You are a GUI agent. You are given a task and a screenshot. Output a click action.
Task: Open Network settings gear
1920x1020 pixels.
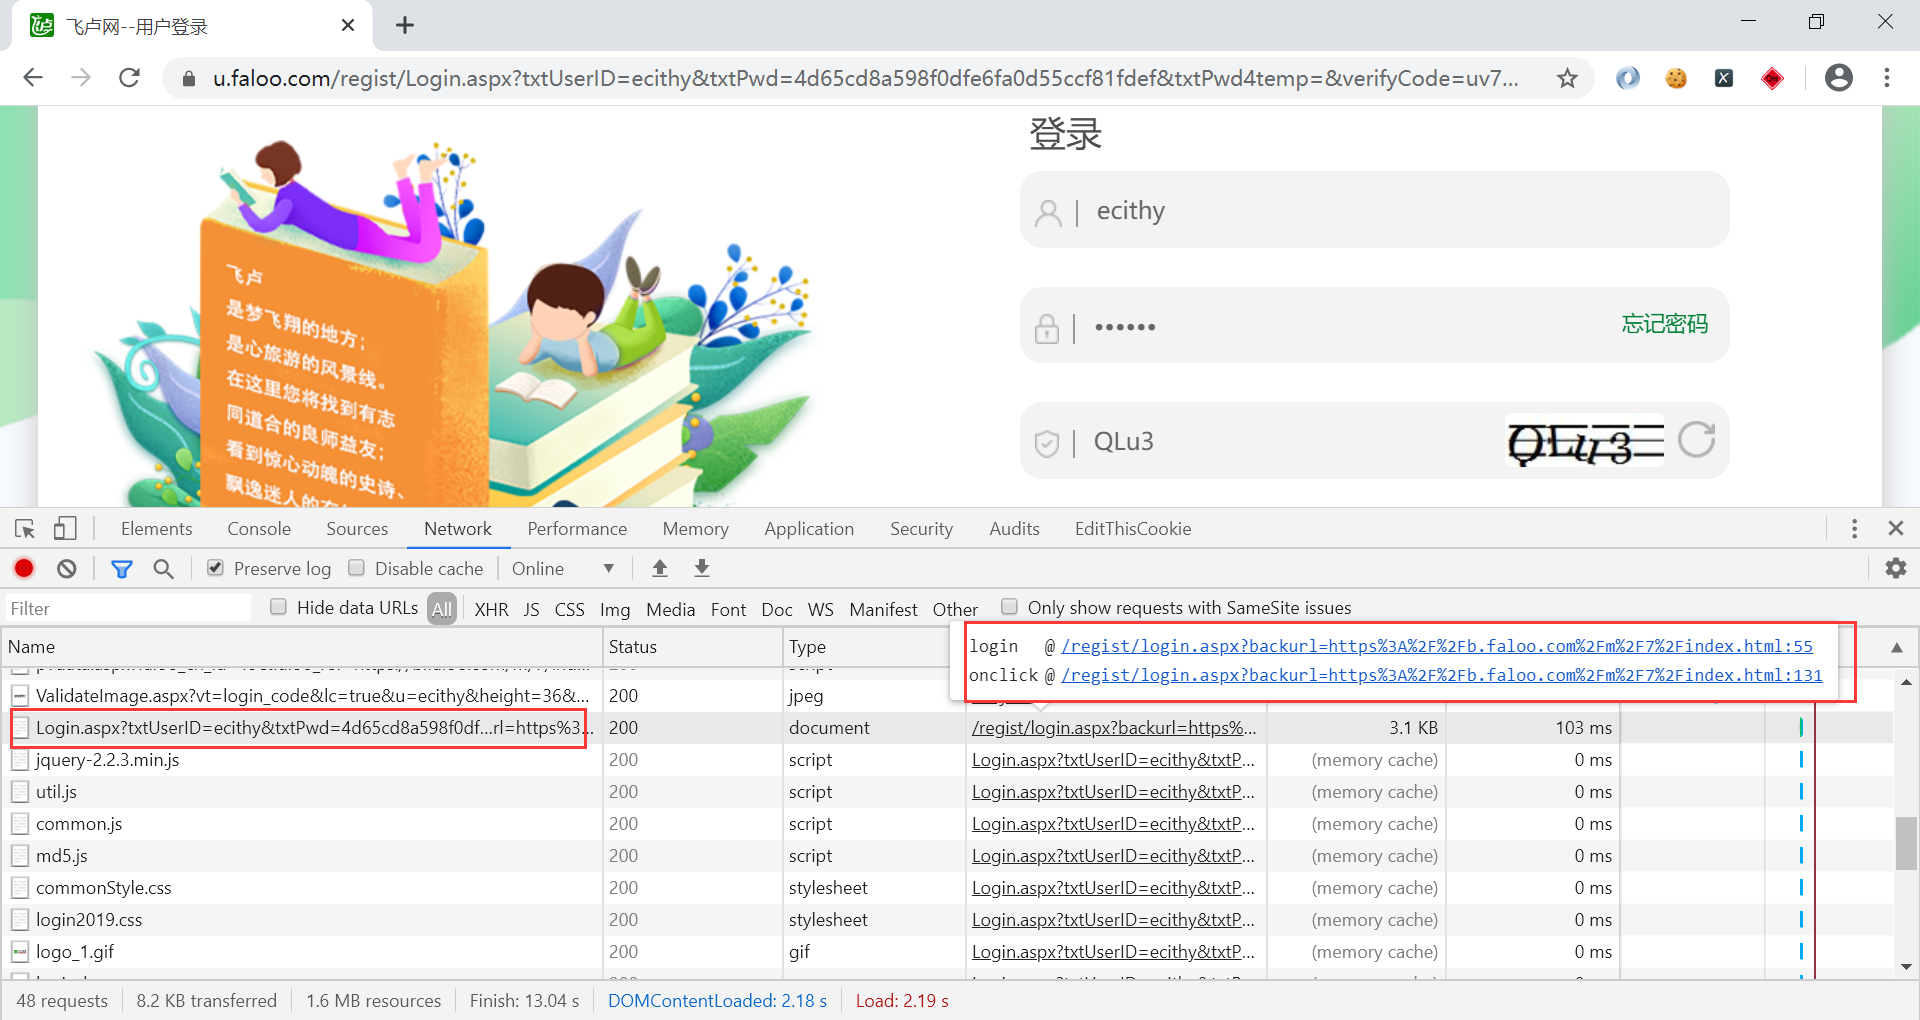tap(1895, 569)
